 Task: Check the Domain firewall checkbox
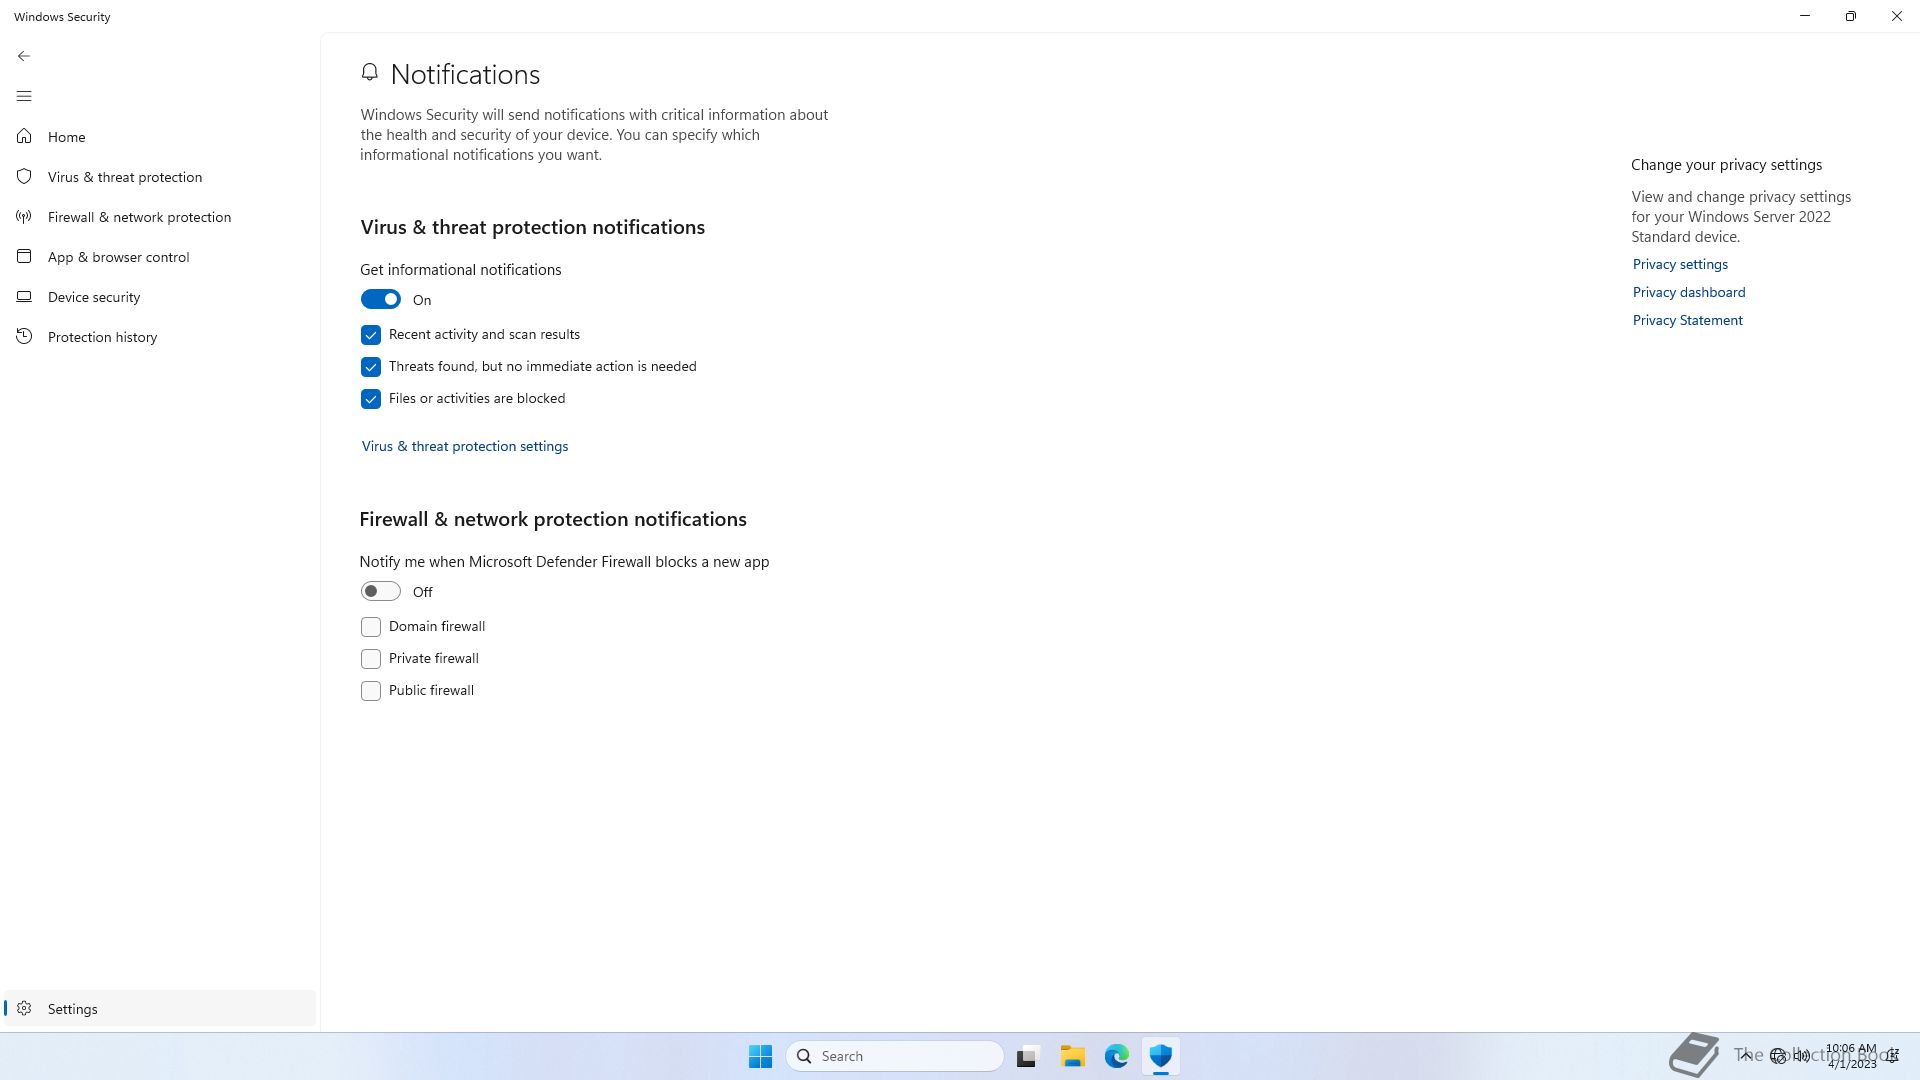coord(371,627)
